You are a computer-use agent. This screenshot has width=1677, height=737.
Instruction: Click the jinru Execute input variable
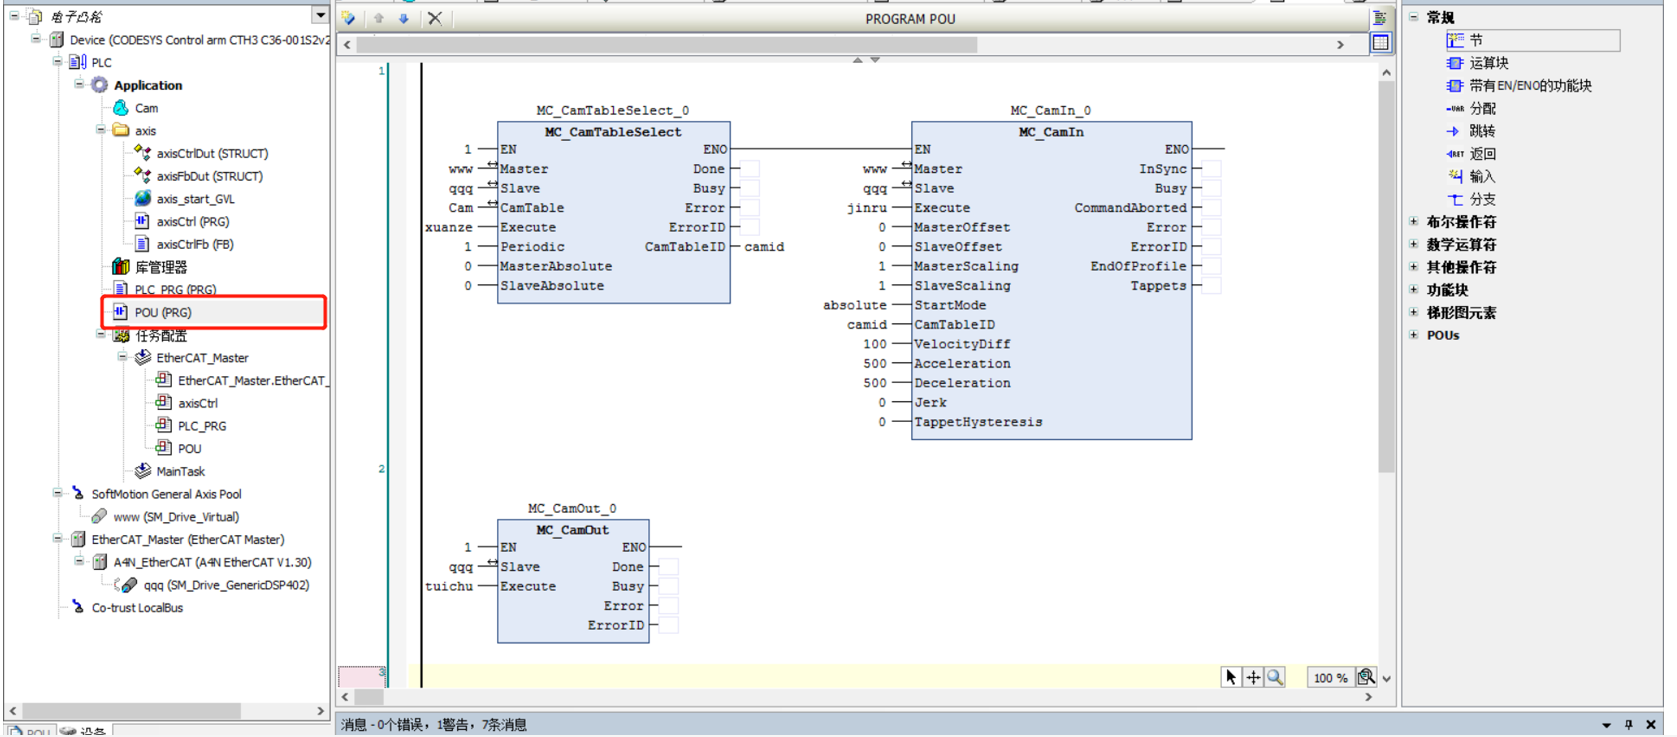[867, 208]
